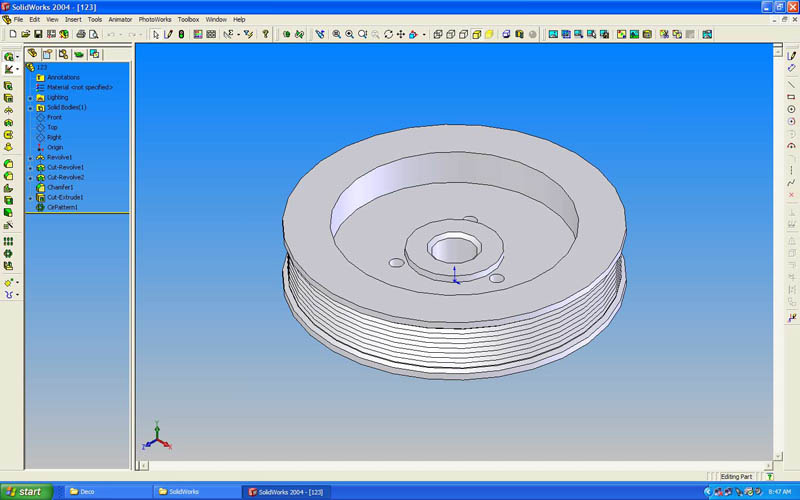
Task: Click the Fillet feature icon
Action: [9, 164]
